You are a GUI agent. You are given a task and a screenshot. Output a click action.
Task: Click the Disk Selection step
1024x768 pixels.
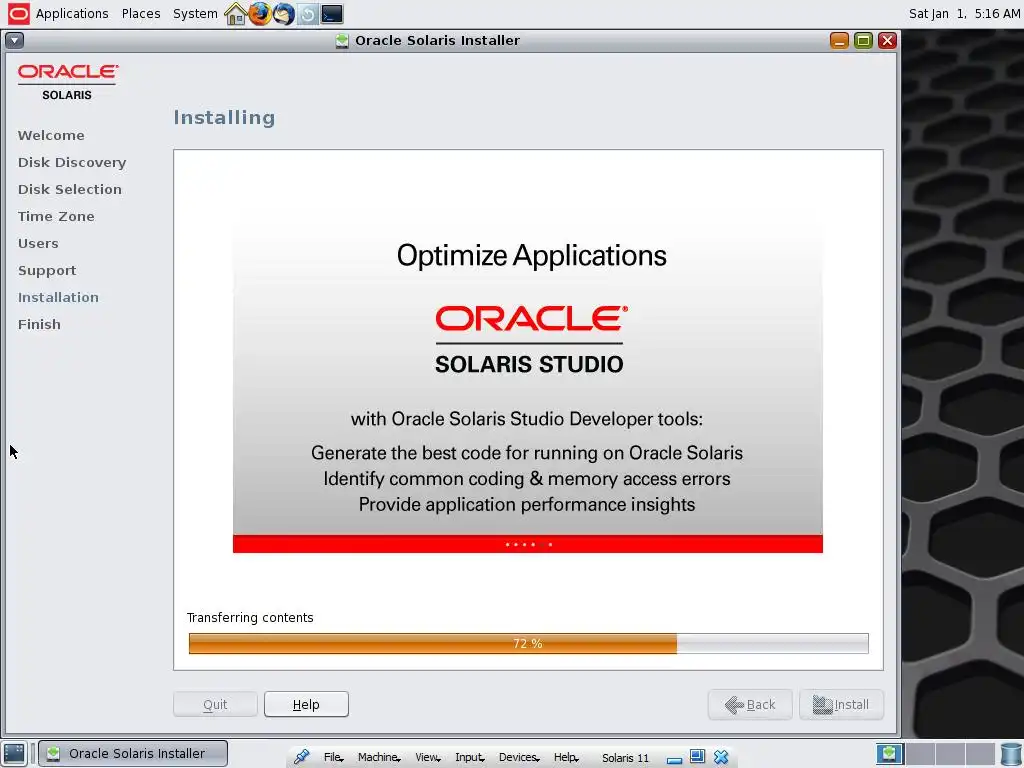click(70, 189)
